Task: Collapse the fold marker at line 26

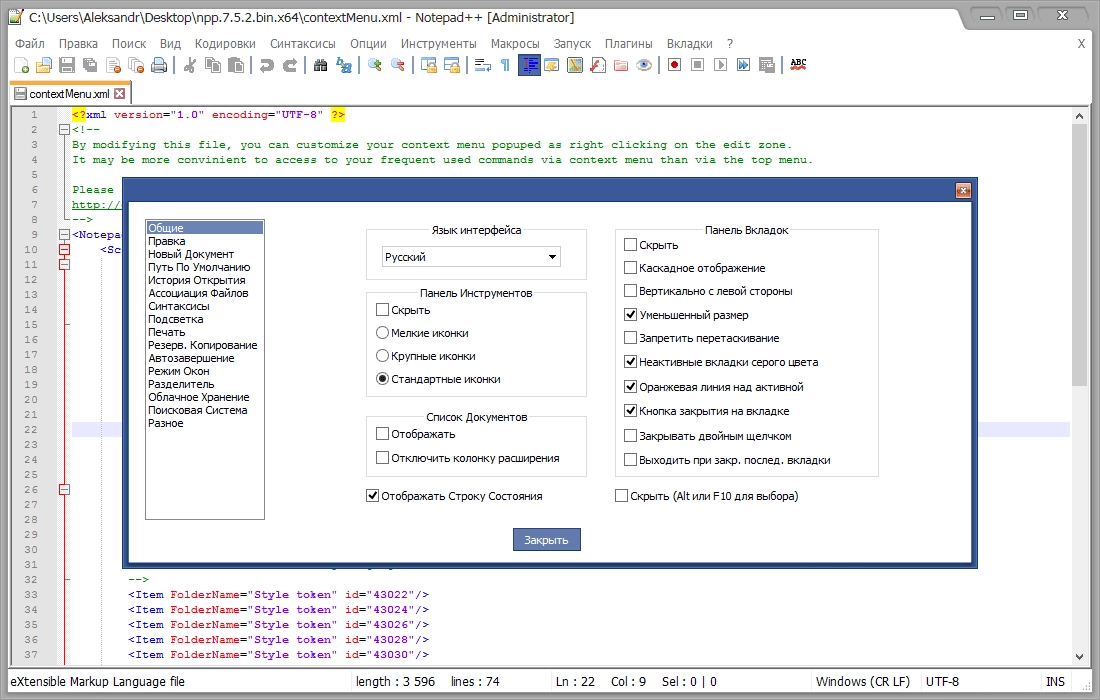Action: click(65, 490)
